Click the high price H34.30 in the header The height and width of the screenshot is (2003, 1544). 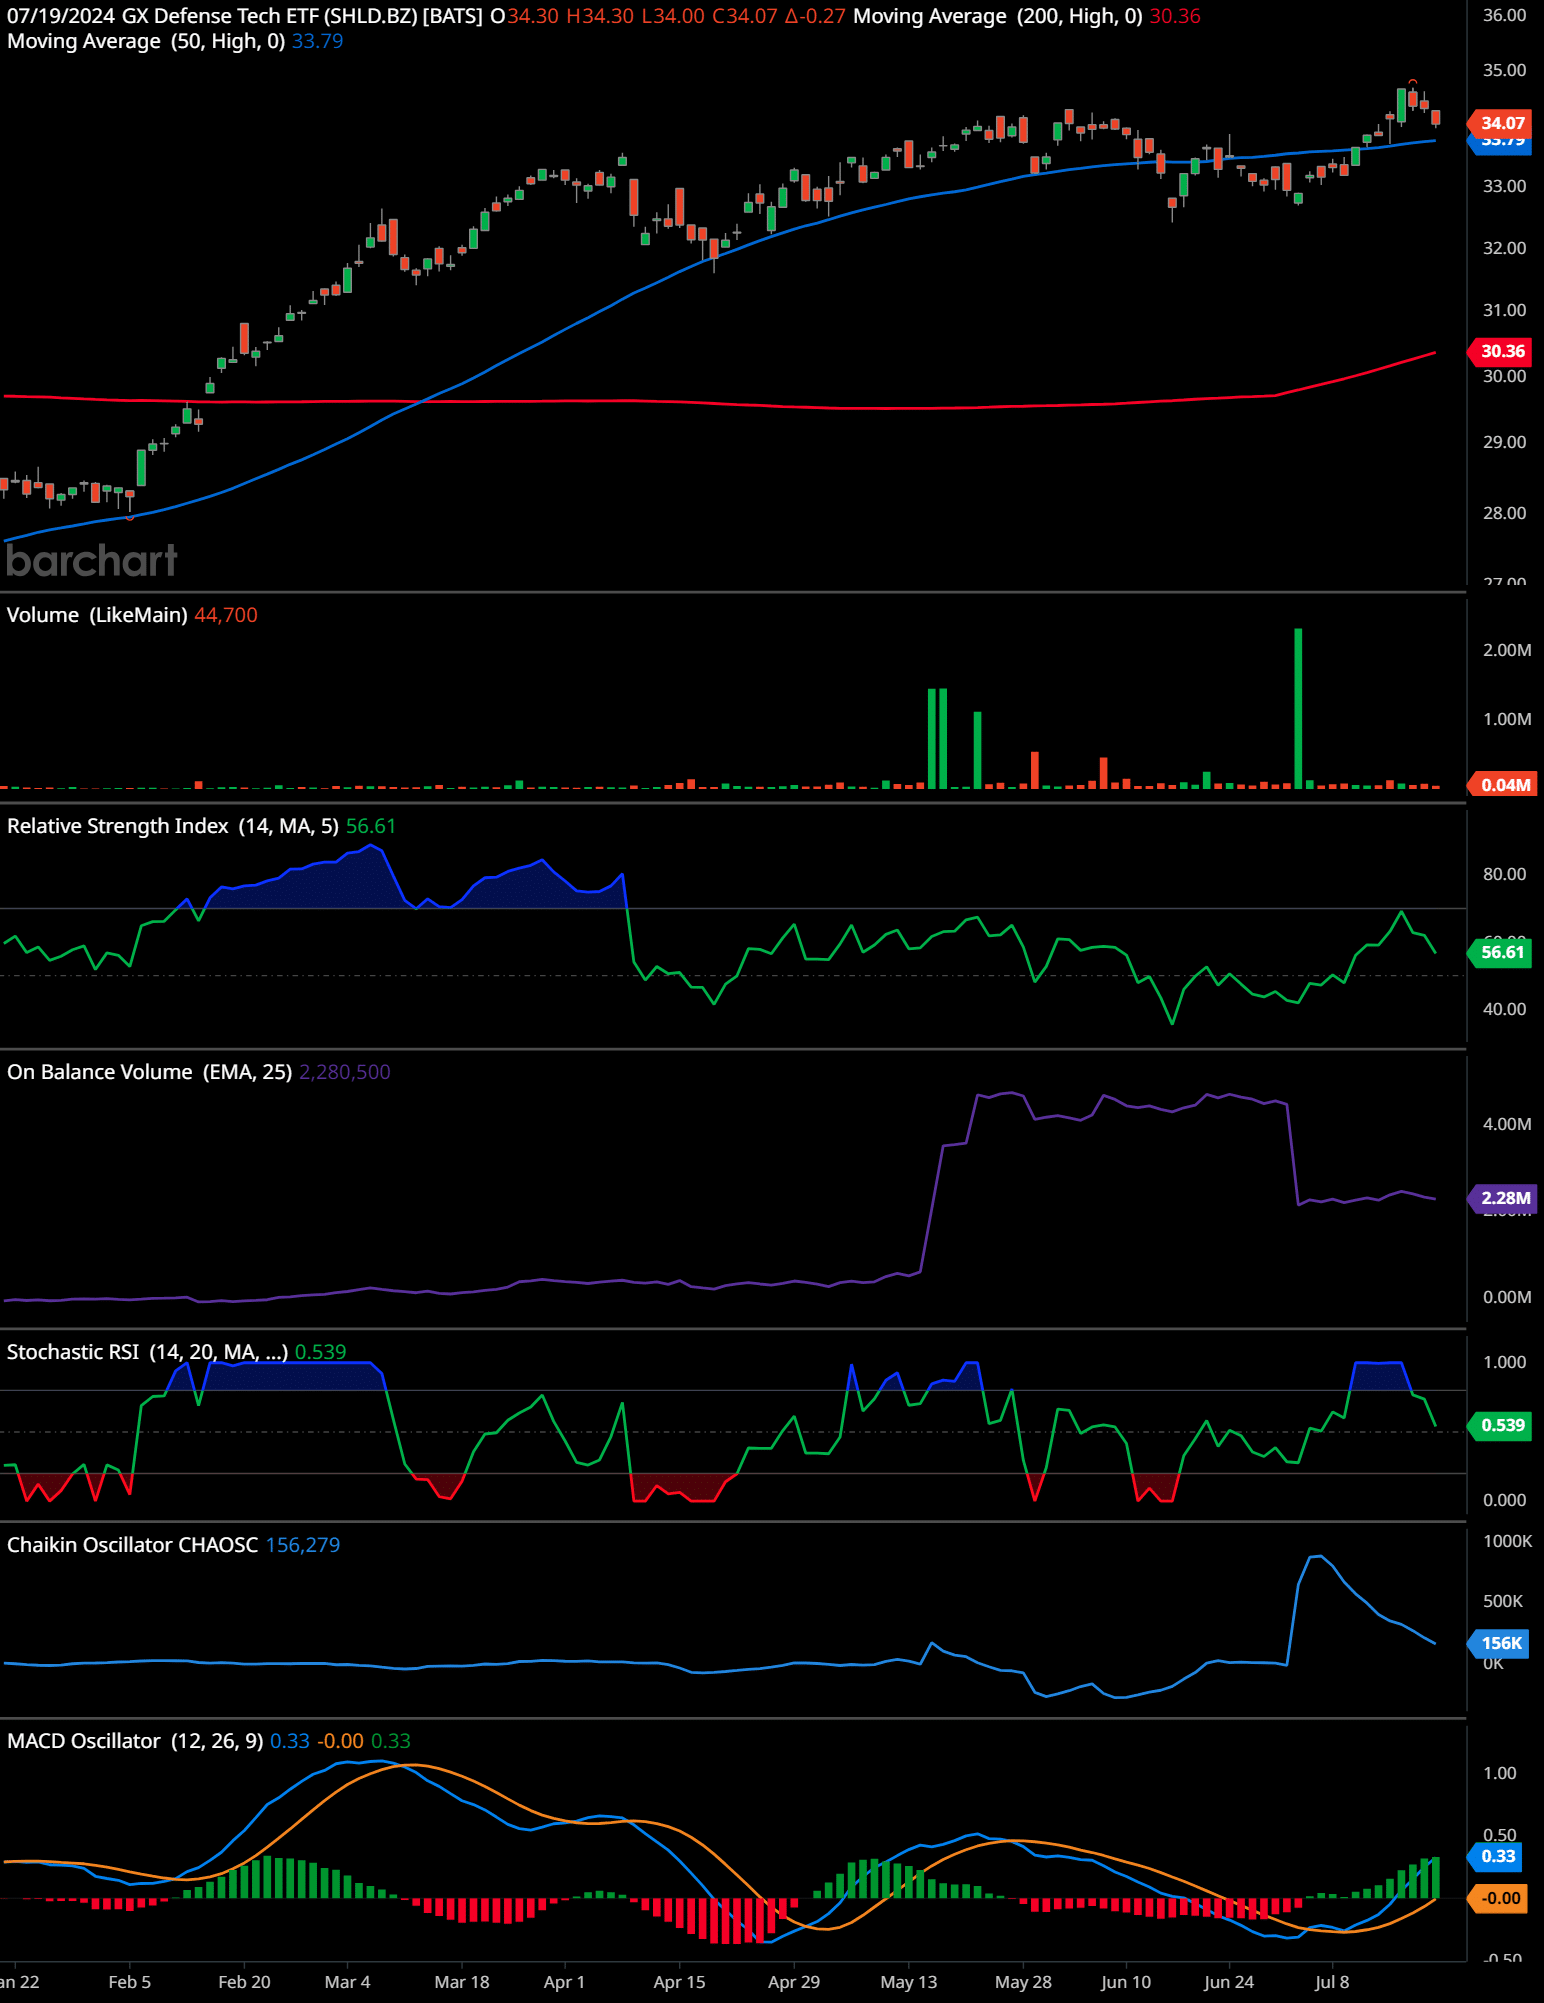(x=600, y=16)
